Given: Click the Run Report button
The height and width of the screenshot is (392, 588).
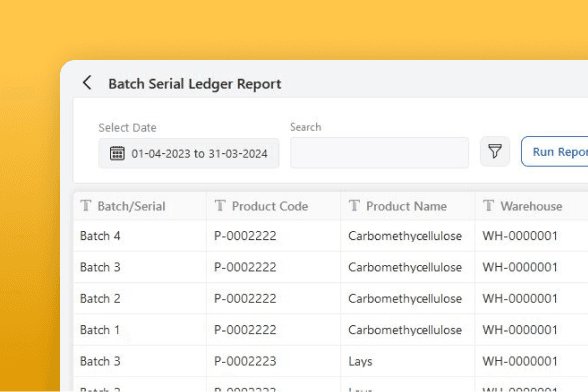Looking at the screenshot, I should pyautogui.click(x=555, y=152).
